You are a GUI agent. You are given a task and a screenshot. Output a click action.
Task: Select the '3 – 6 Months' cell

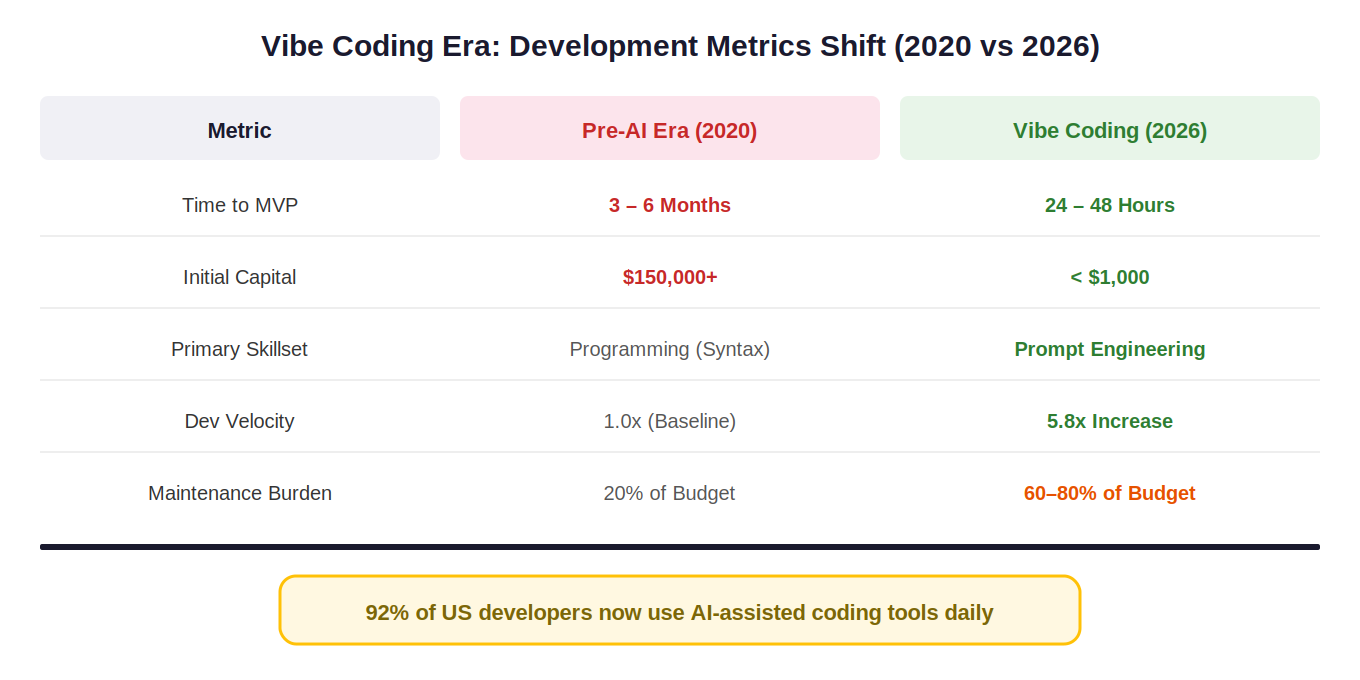click(669, 205)
